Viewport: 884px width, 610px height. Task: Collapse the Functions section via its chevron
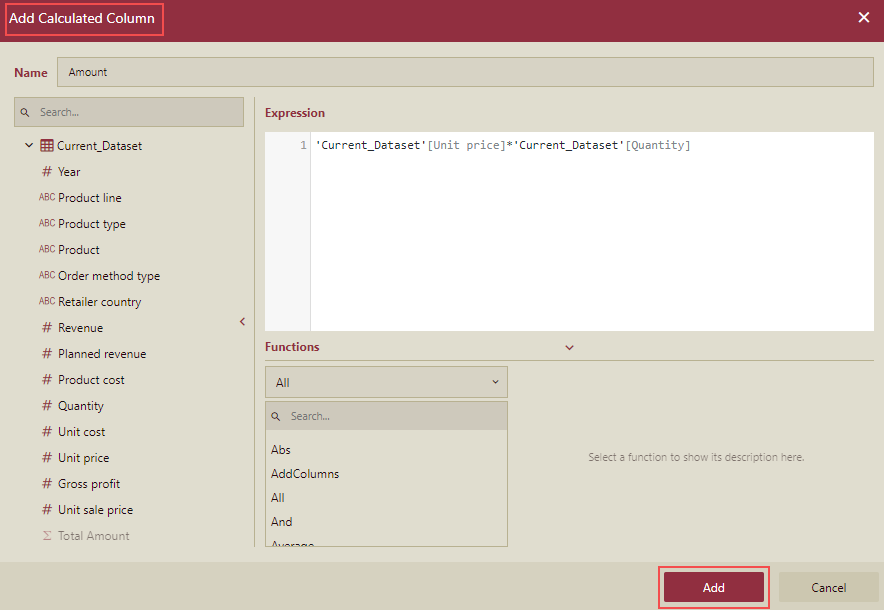(x=569, y=347)
